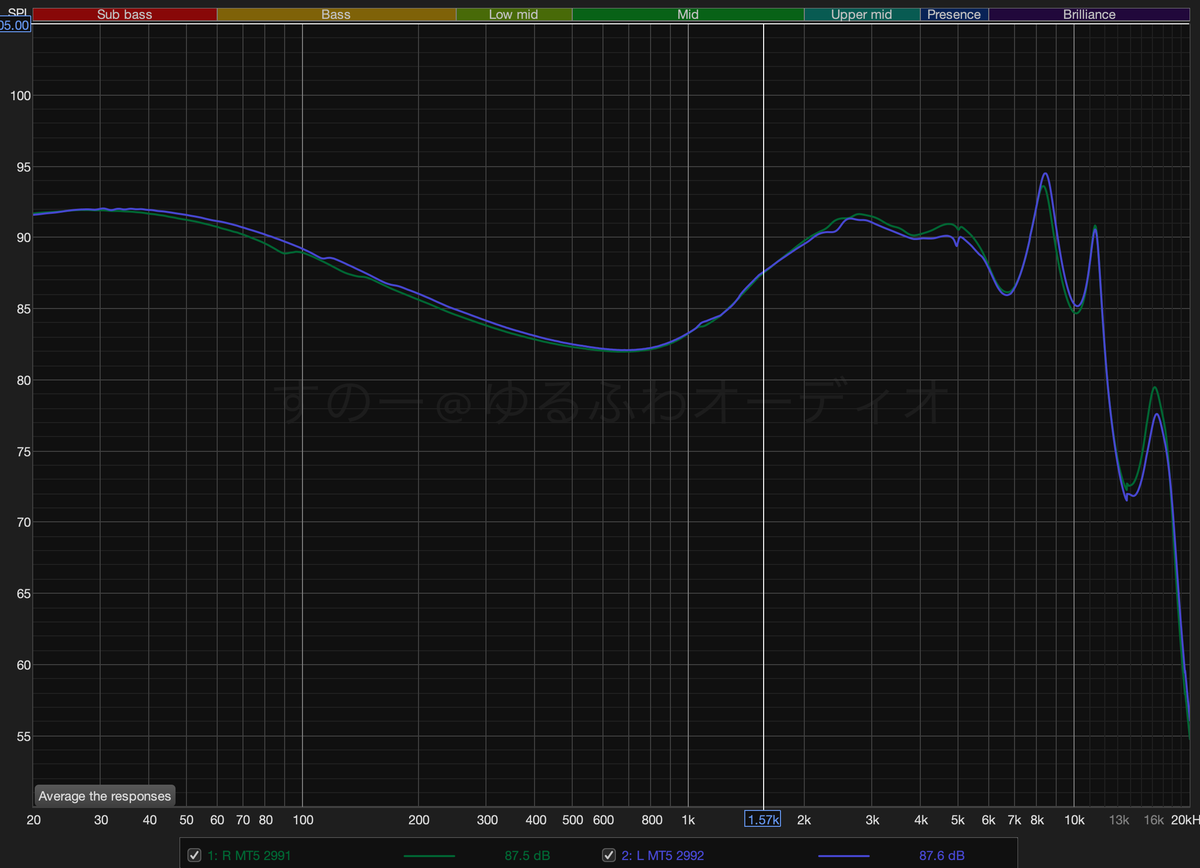Image resolution: width=1200 pixels, height=868 pixels.
Task: Click the Mid frequency band label
Action: tap(688, 15)
